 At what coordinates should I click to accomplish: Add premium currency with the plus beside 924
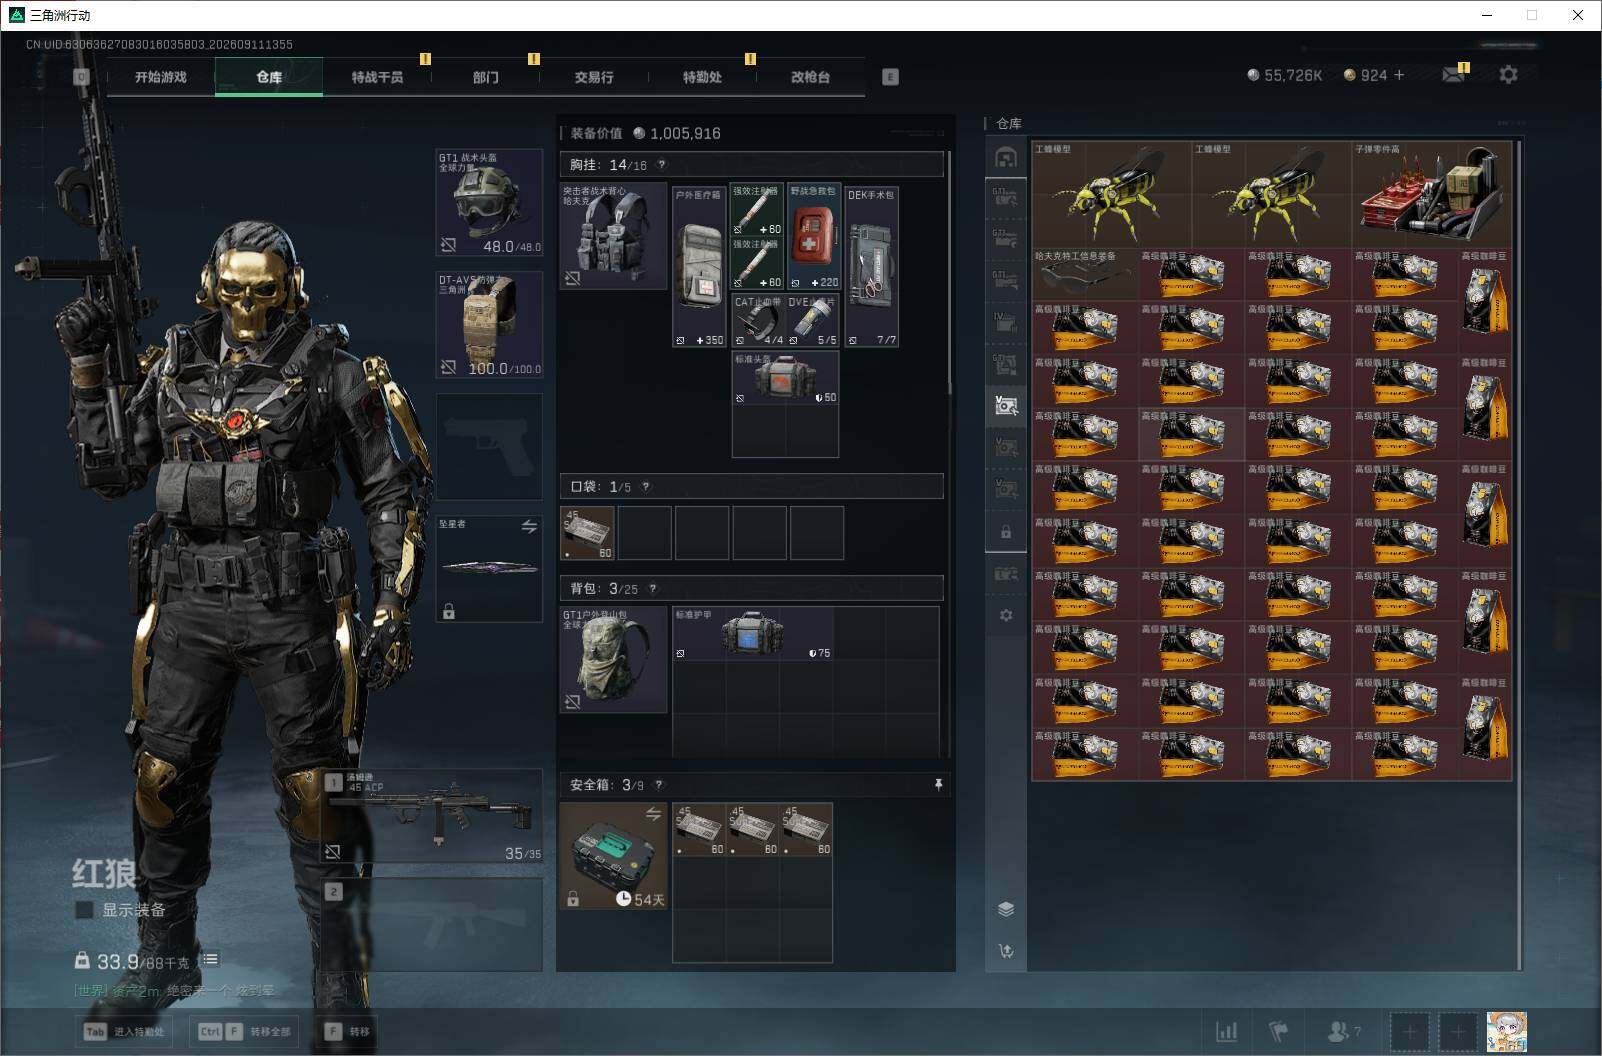[1399, 75]
